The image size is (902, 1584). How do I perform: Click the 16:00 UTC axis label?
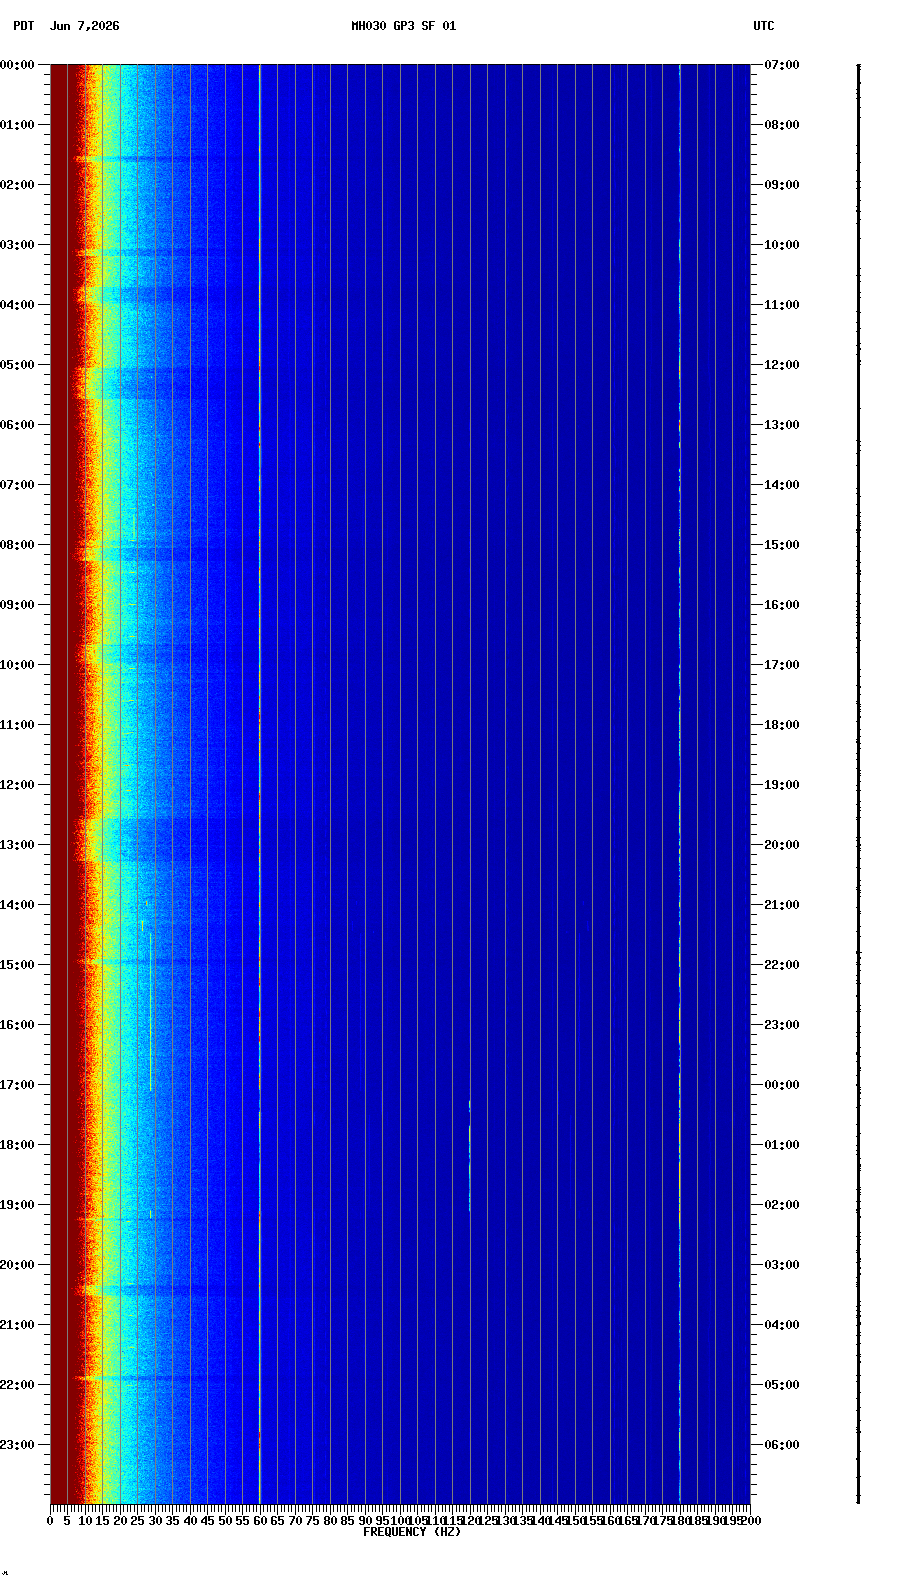point(782,605)
